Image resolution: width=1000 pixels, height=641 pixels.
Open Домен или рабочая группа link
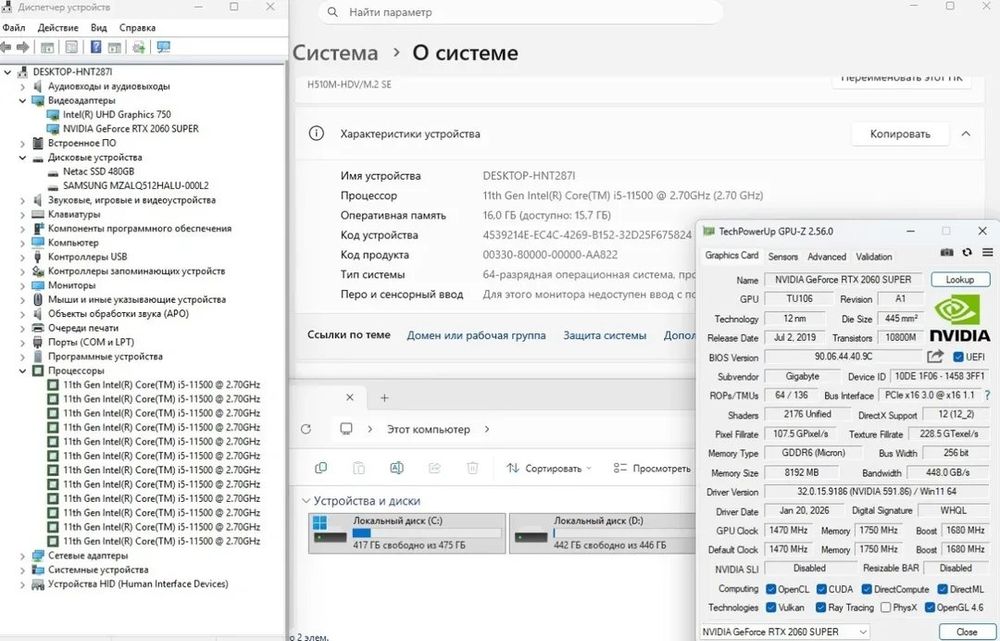pyautogui.click(x=476, y=335)
